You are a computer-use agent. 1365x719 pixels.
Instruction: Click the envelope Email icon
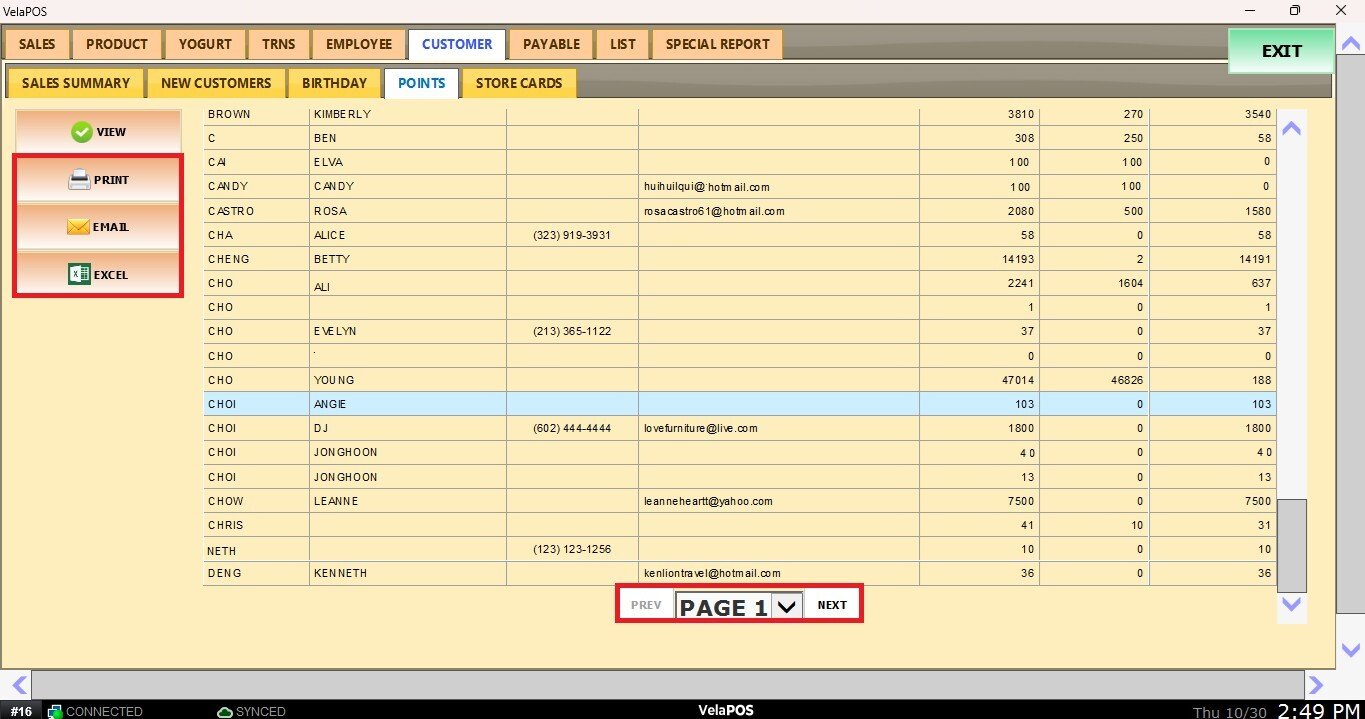click(x=78, y=227)
